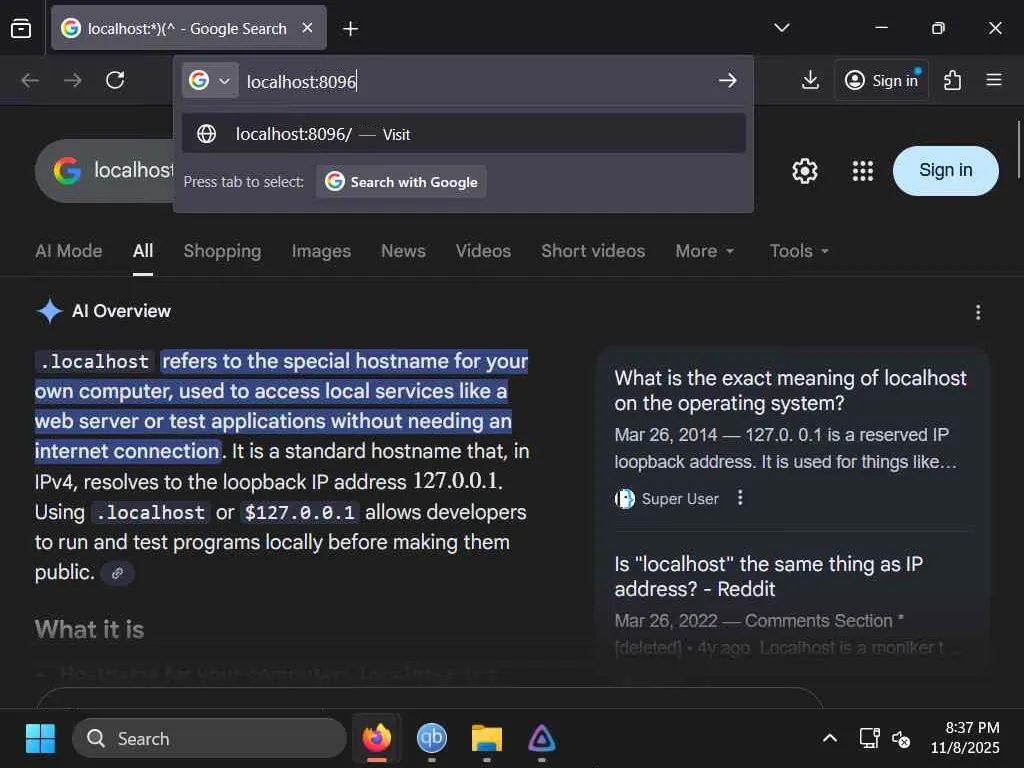This screenshot has height=768, width=1024.
Task: Switch to Shopping results tab
Action: pyautogui.click(x=222, y=251)
